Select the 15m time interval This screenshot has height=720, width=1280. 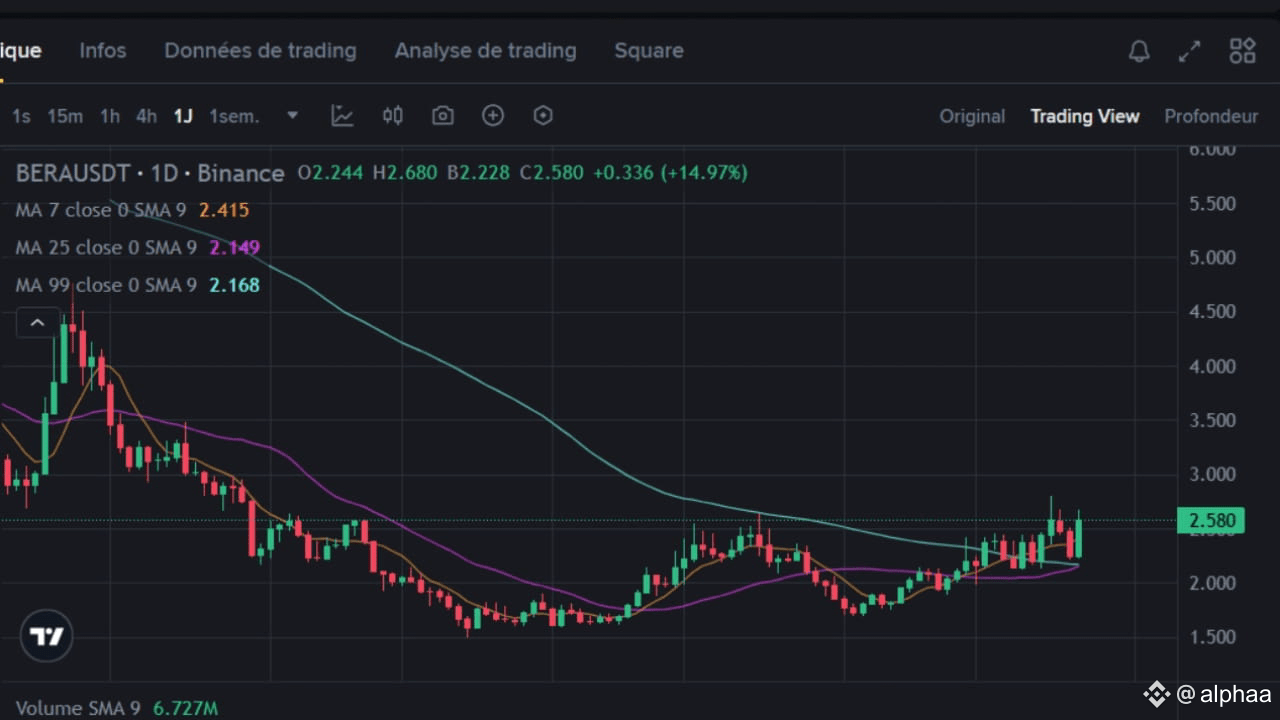coord(65,116)
